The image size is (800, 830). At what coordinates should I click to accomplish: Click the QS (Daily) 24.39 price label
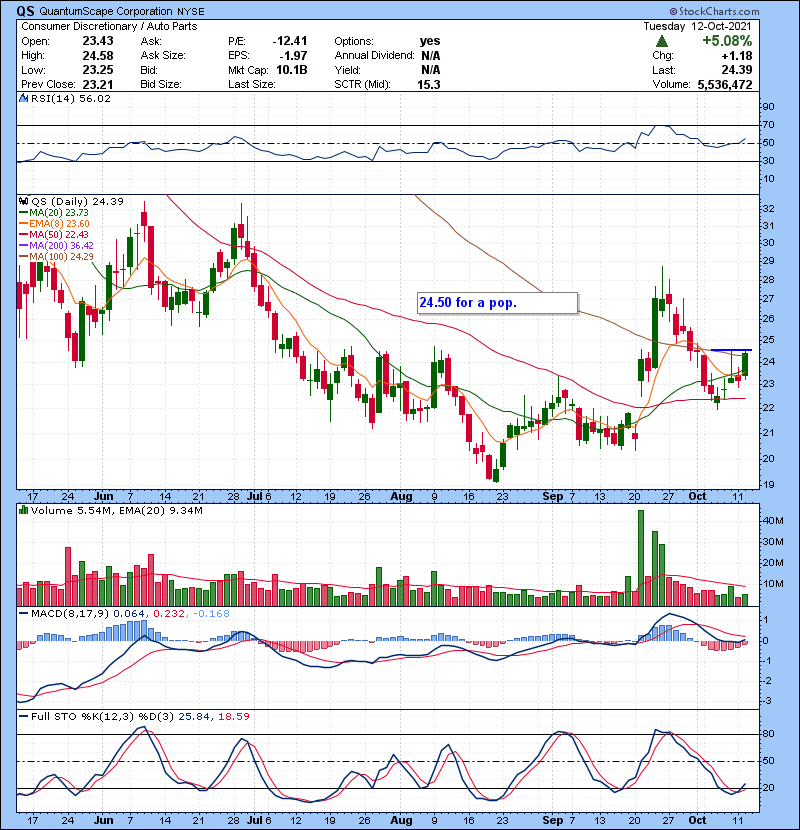pos(62,202)
